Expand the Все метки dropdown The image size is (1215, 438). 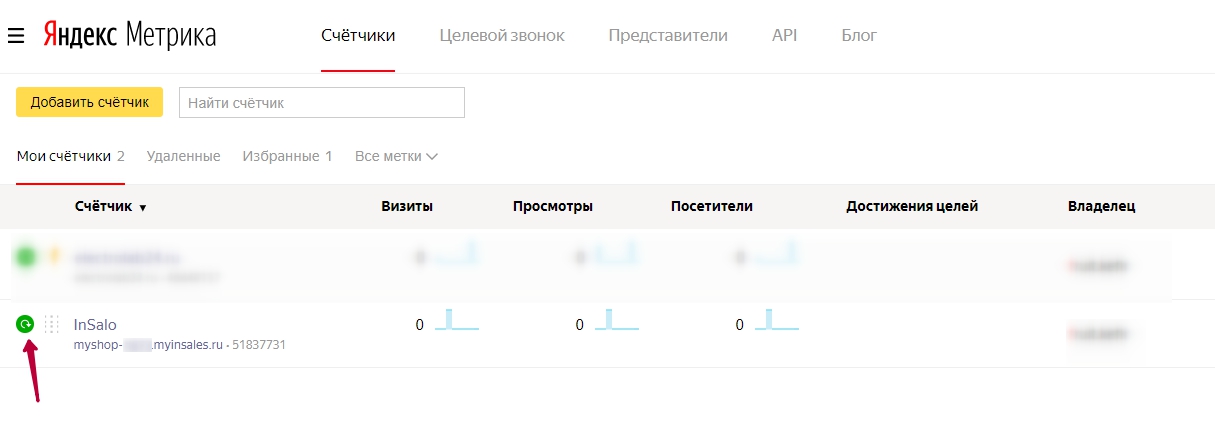pos(397,156)
